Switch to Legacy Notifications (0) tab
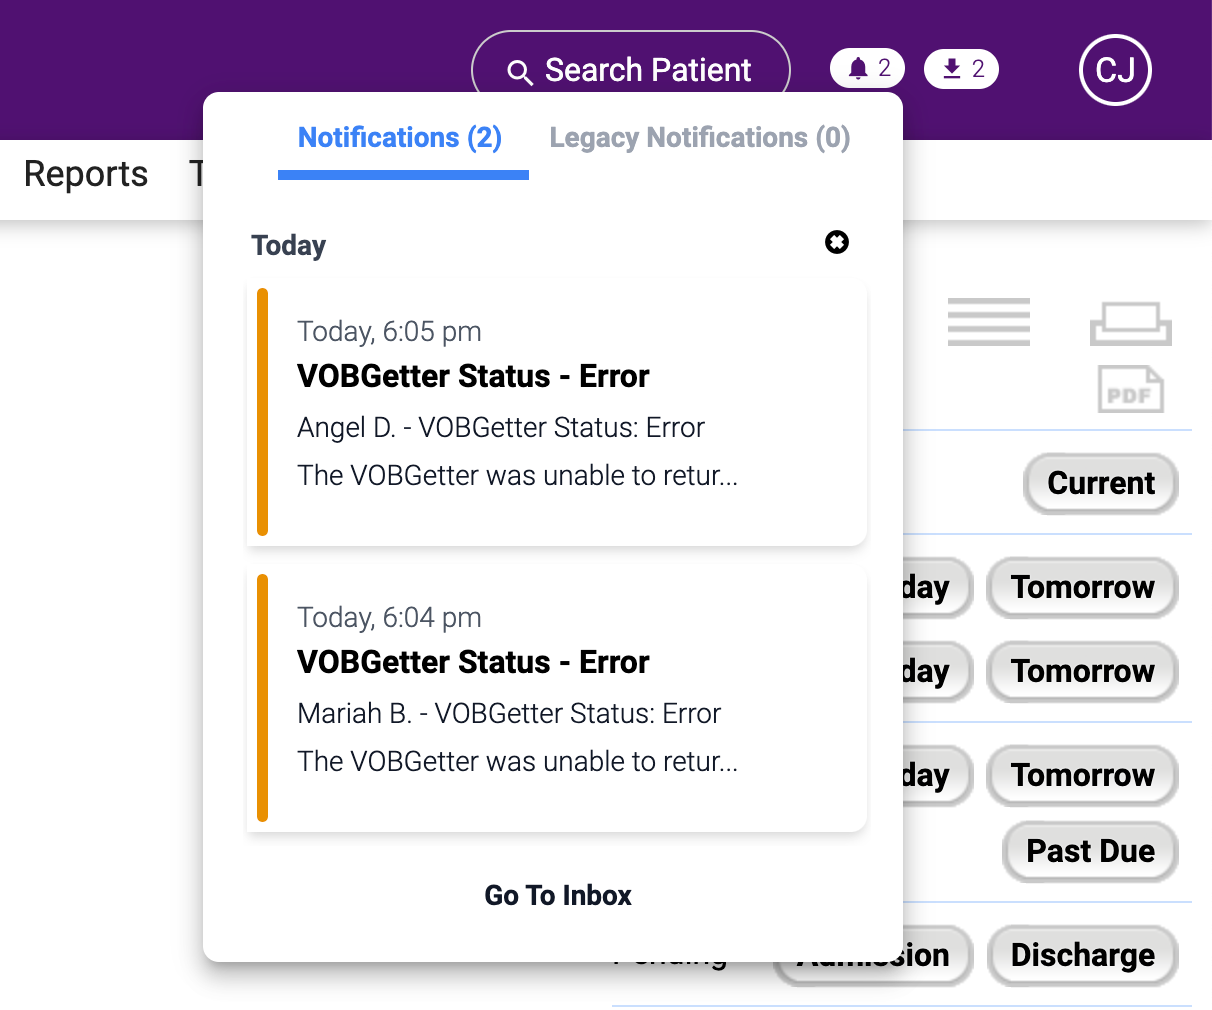1212x1010 pixels. [700, 138]
